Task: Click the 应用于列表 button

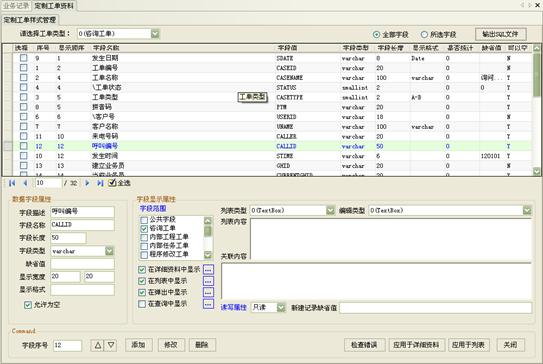Action: pos(469,345)
